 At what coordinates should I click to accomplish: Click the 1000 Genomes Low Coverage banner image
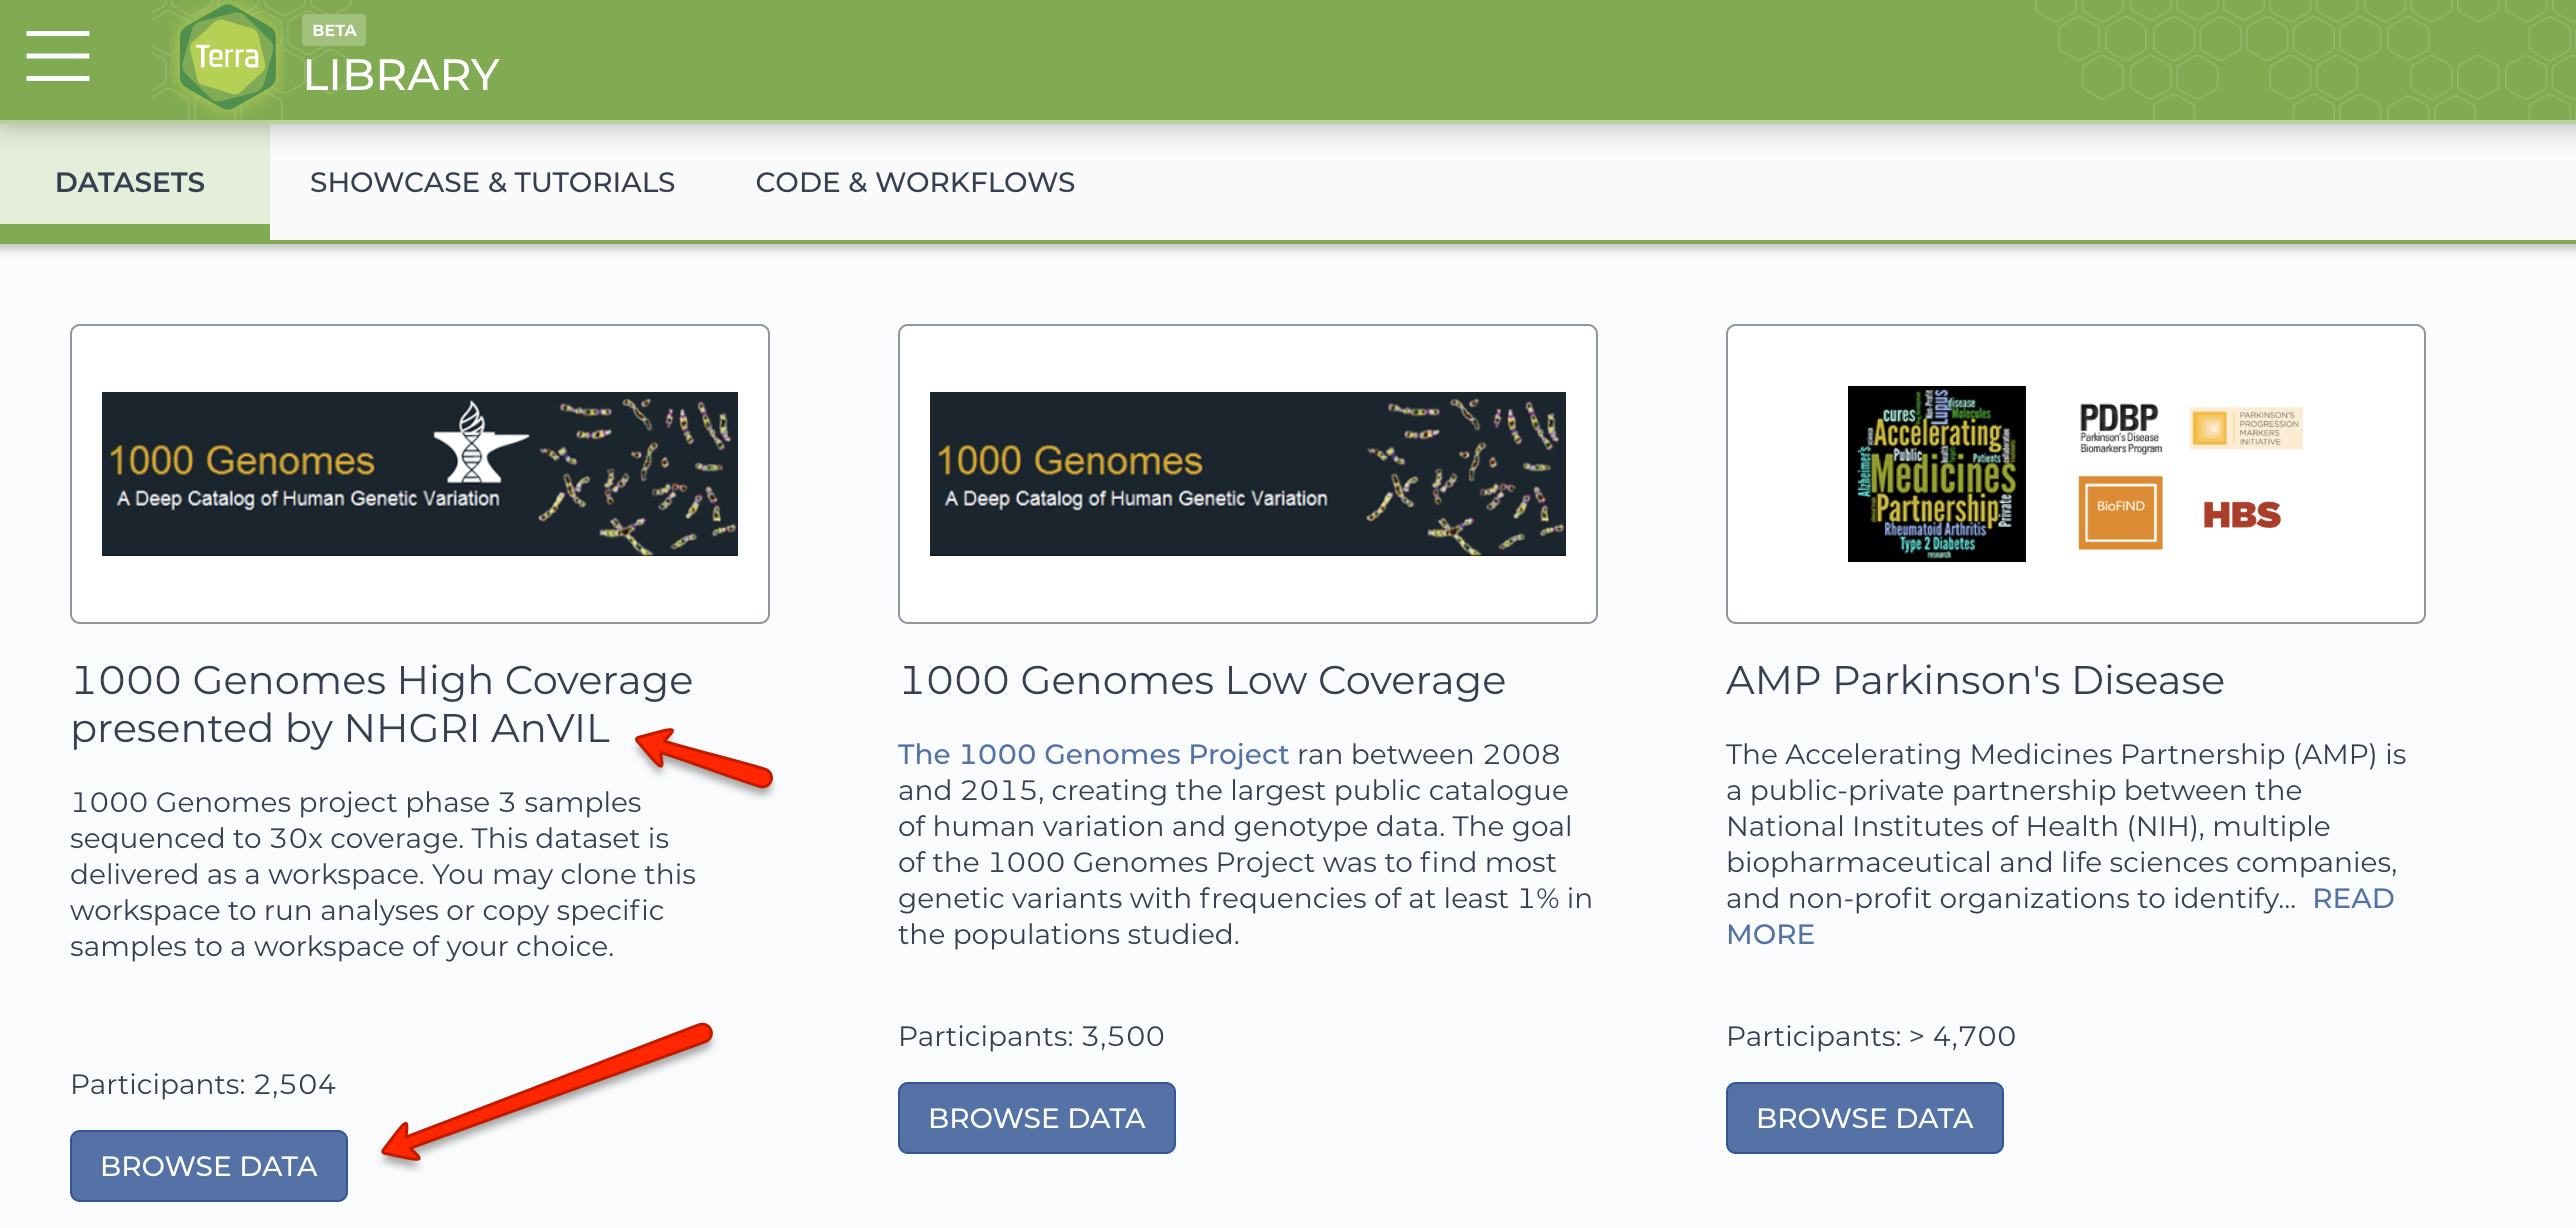(1248, 474)
